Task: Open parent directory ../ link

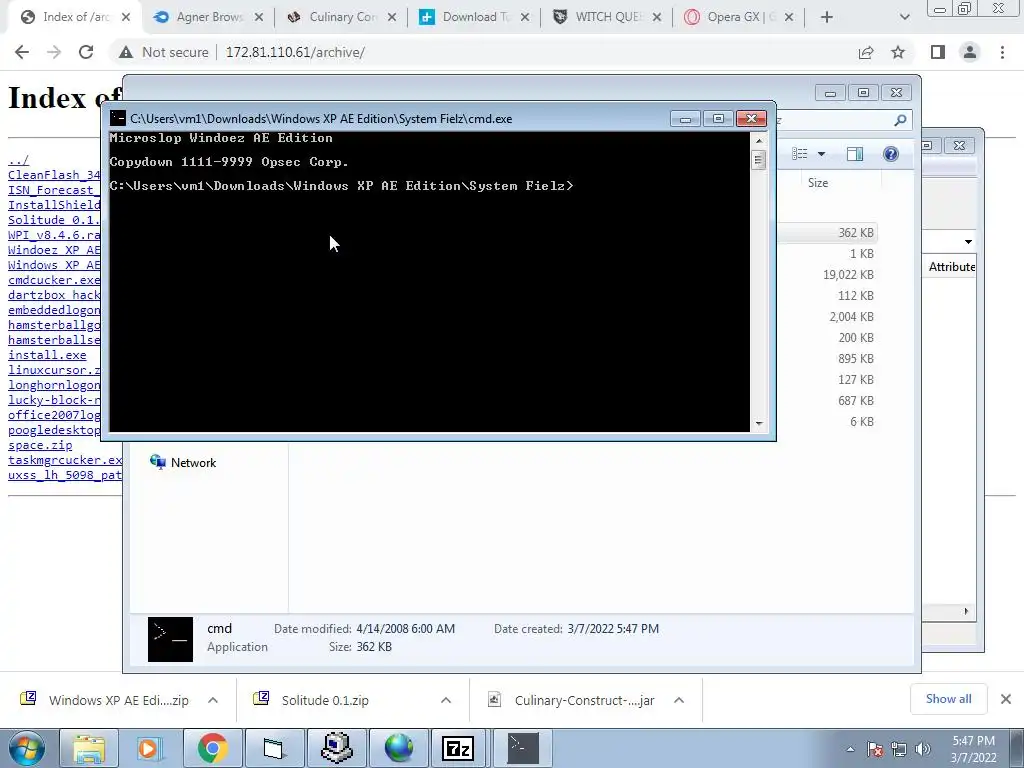Action: coord(18,160)
